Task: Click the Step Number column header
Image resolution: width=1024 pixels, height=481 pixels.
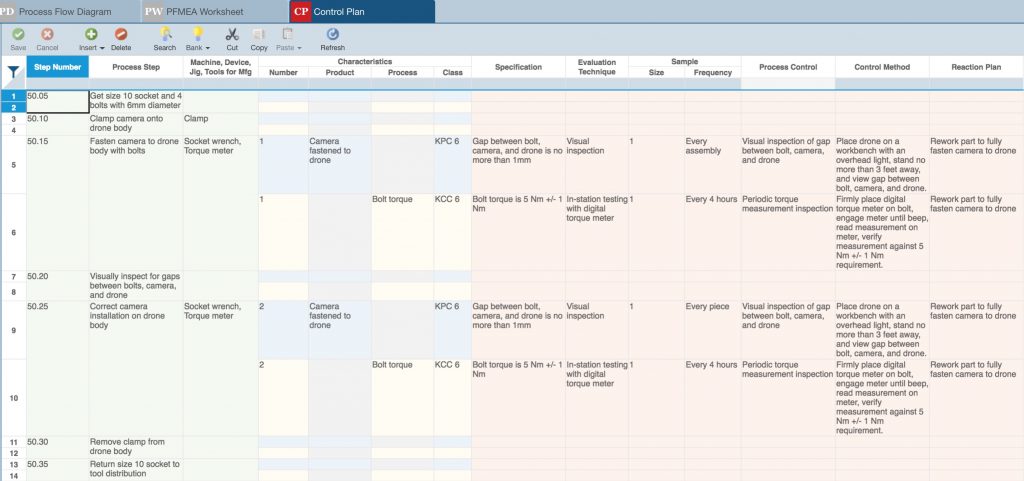Action: coord(57,67)
